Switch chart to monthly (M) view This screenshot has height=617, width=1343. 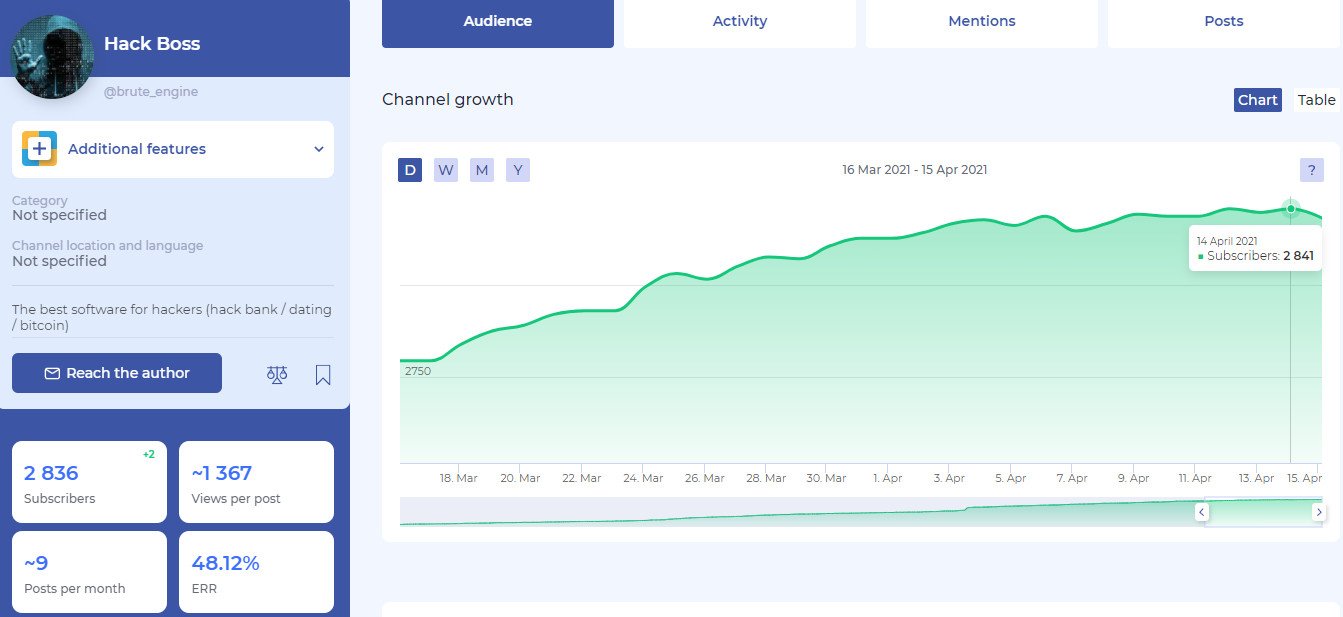[482, 170]
